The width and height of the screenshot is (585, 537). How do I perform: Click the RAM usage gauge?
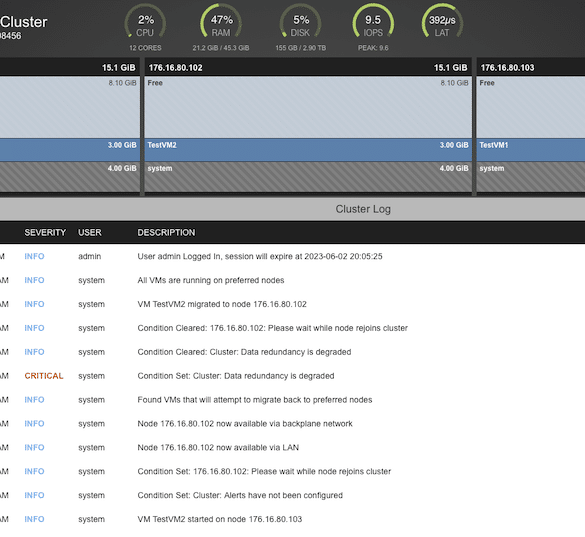[221, 22]
